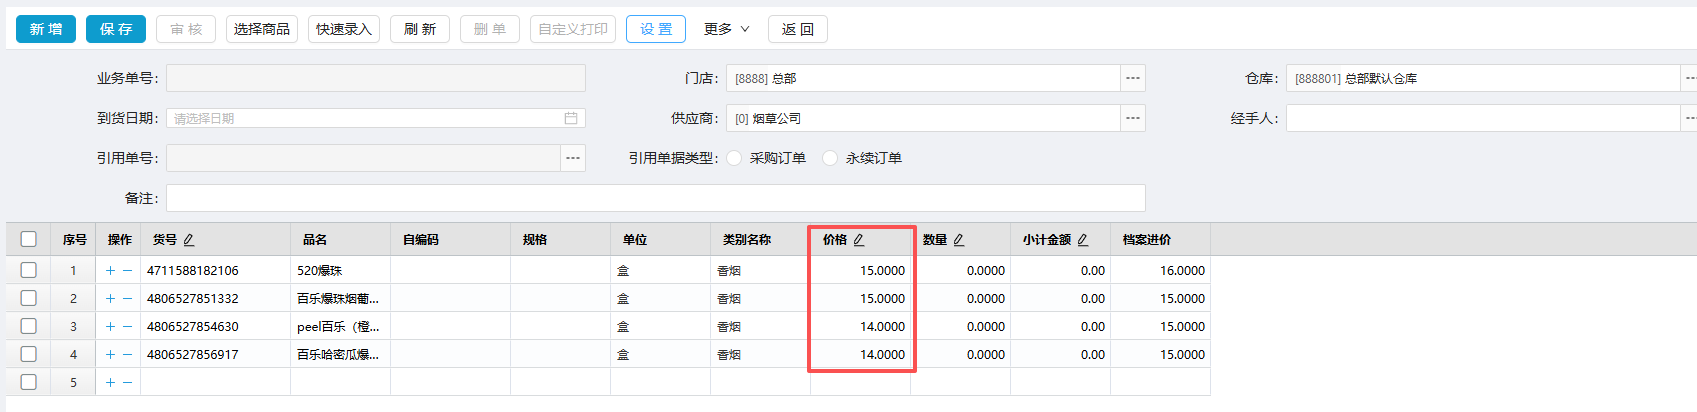Click the 快速录入 toolbar button
This screenshot has height=412, width=1697.
click(343, 29)
